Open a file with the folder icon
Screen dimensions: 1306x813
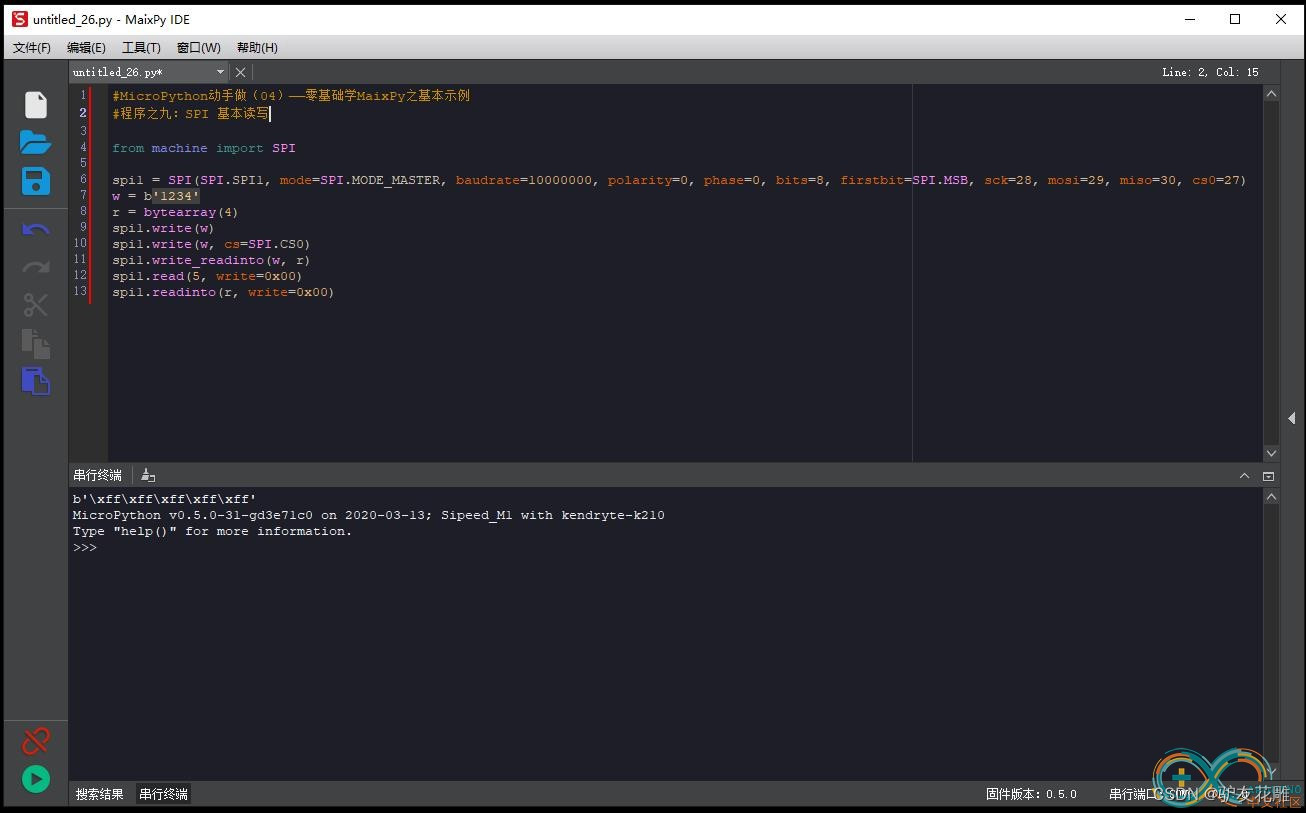[x=35, y=142]
